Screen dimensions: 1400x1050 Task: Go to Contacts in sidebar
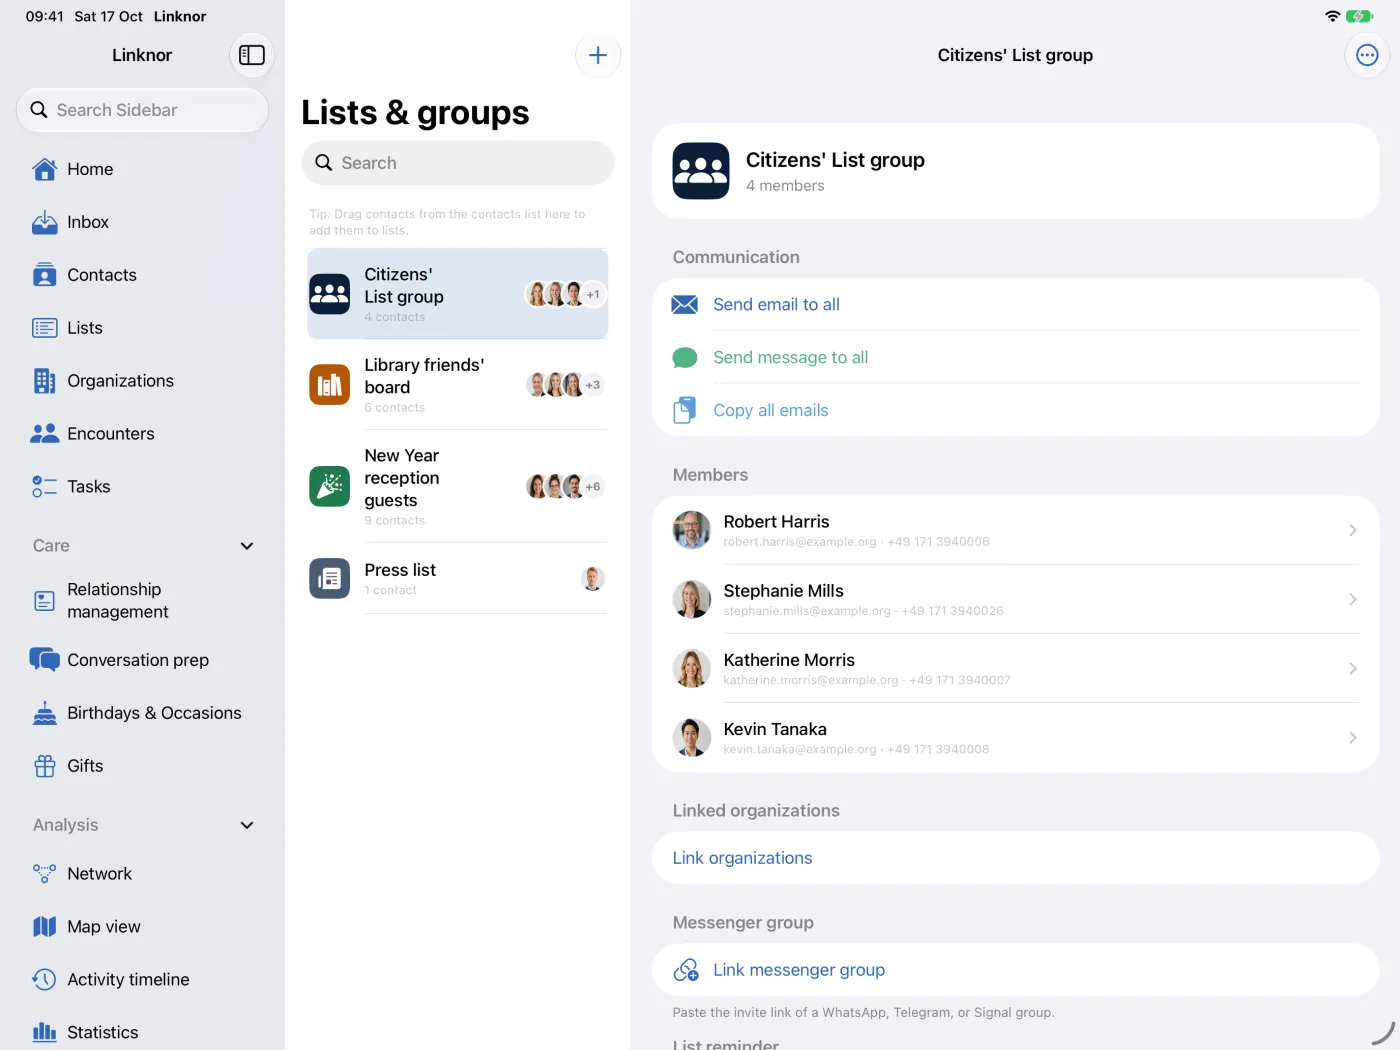click(x=142, y=275)
